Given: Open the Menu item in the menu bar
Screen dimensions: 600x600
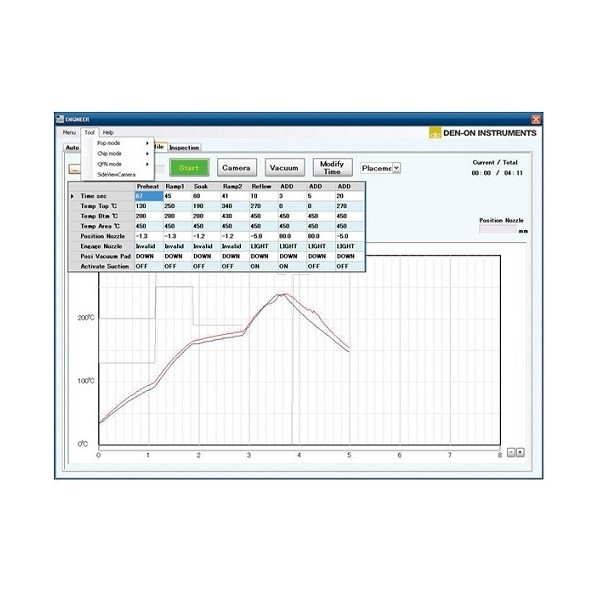Looking at the screenshot, I should [x=69, y=132].
